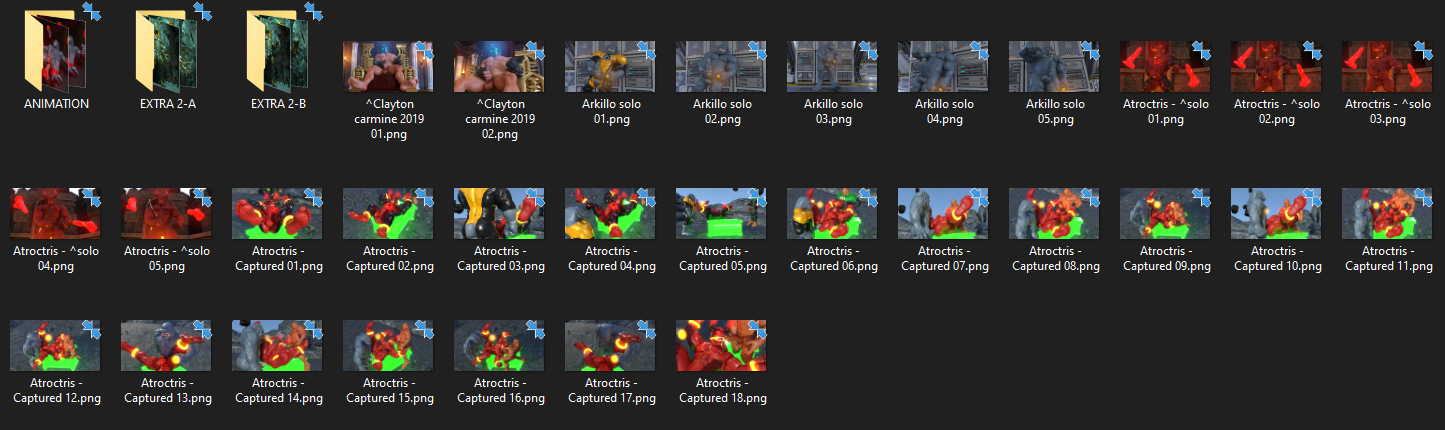Select Atroctris - ^solo 05.png thumbnail
Image resolution: width=1445 pixels, height=430 pixels.
point(166,212)
